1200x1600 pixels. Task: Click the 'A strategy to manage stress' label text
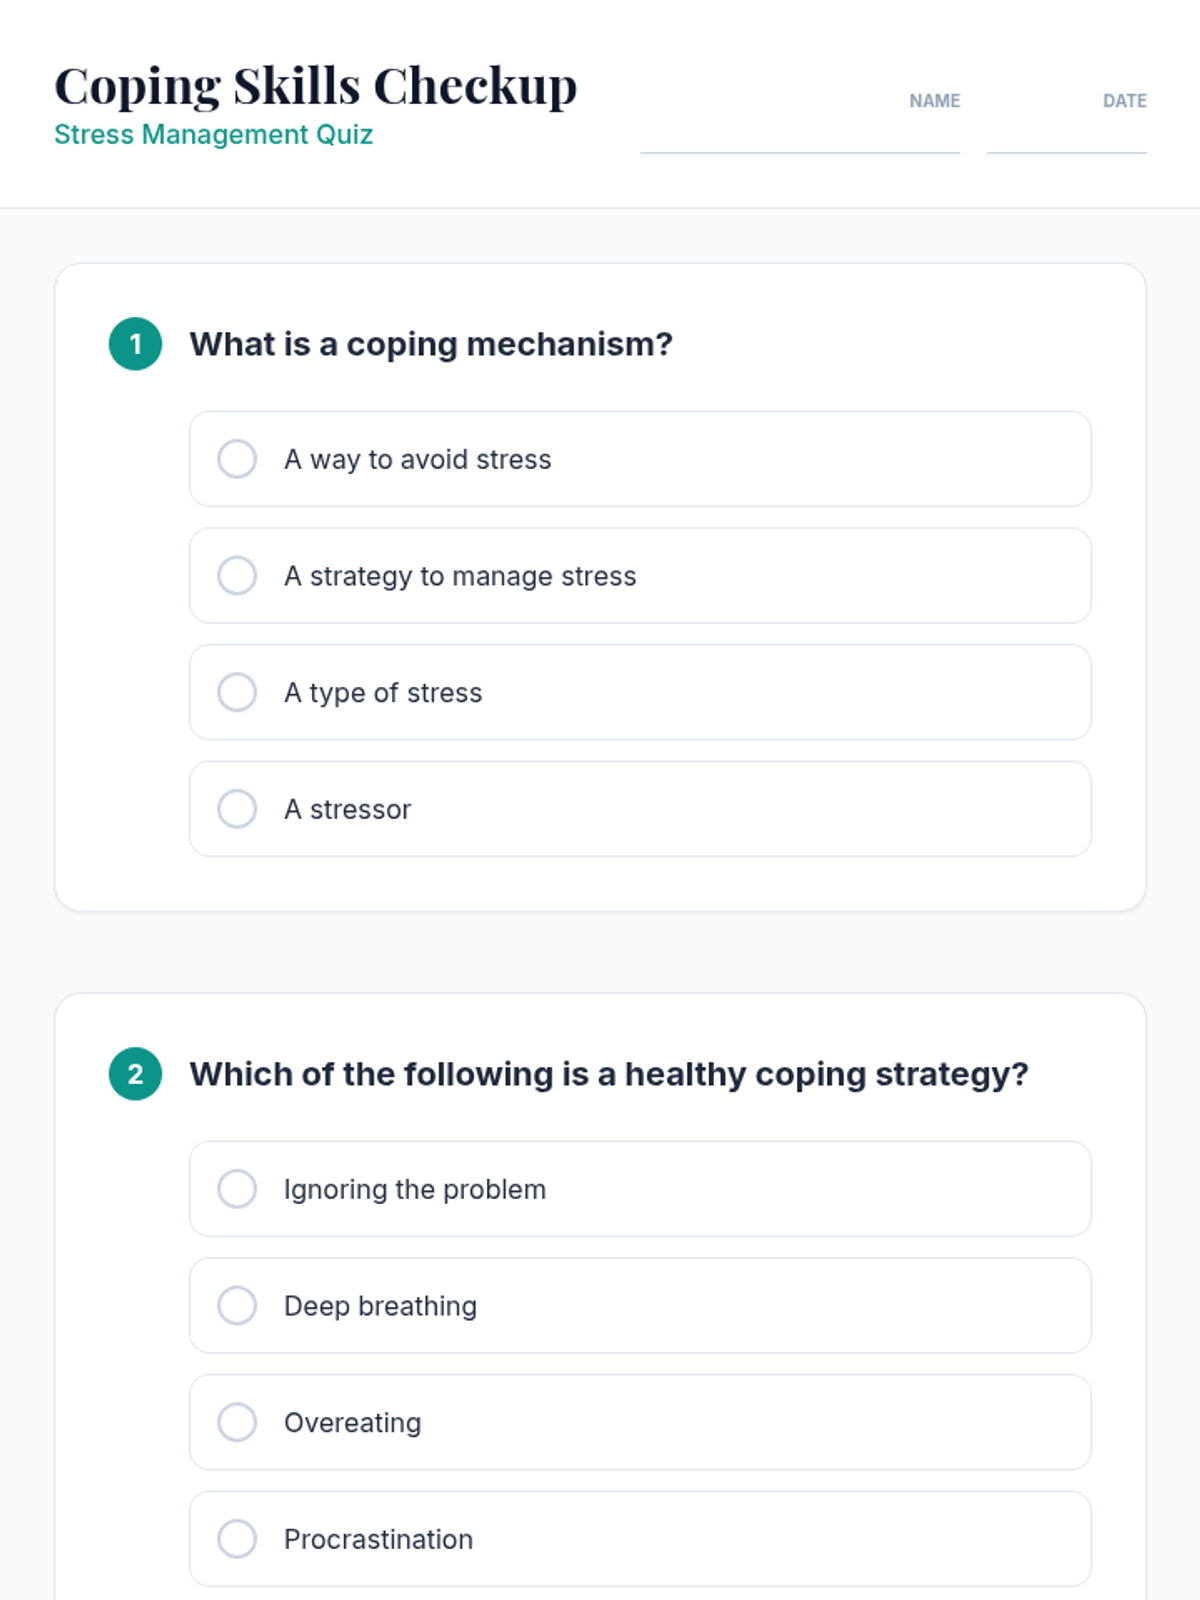[460, 576]
